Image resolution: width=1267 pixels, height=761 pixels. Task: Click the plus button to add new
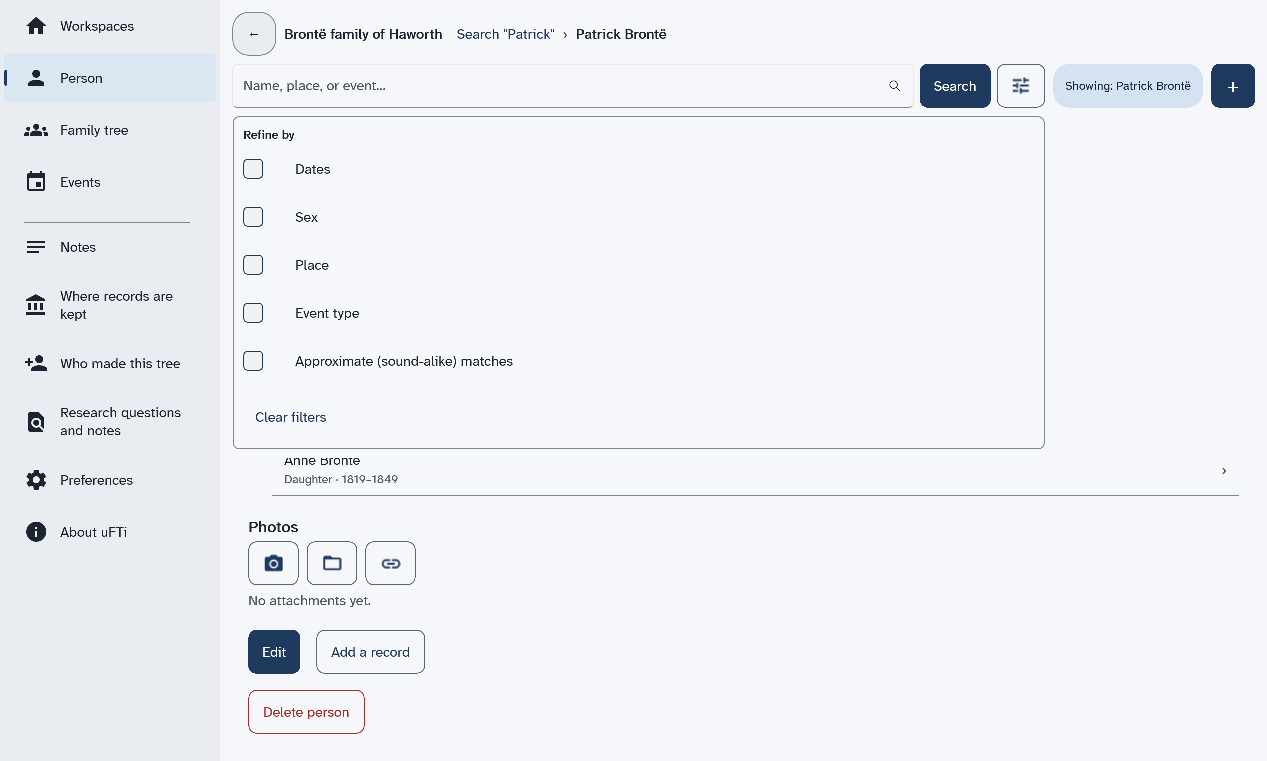click(1233, 86)
